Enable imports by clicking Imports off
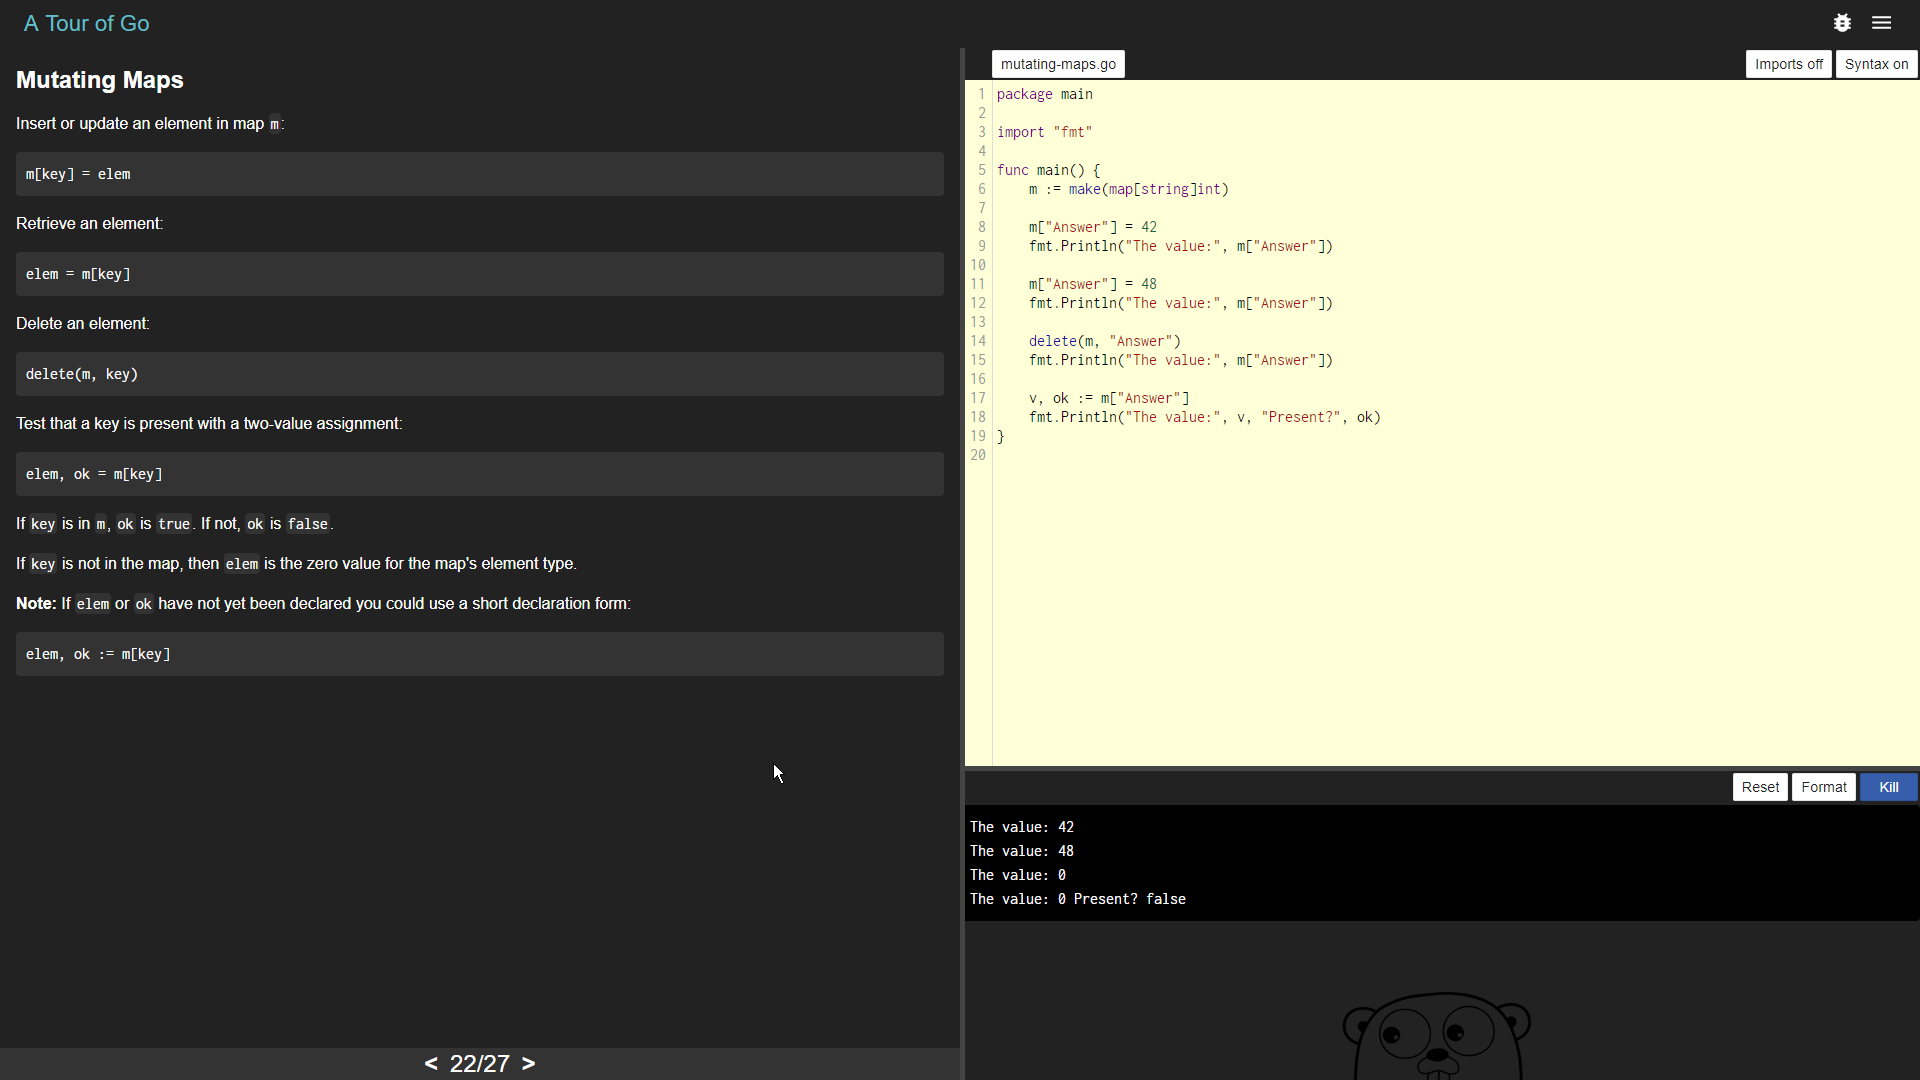Screen dimensions: 1920x1080 (x=1788, y=63)
